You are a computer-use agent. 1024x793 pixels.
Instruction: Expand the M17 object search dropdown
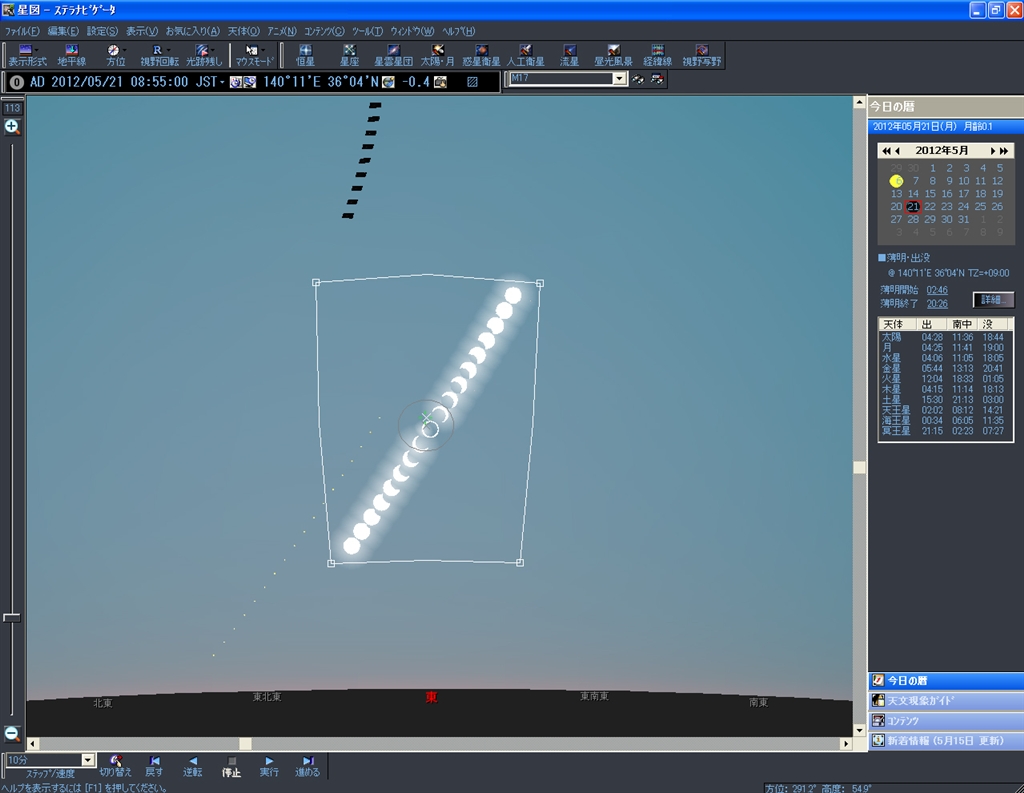(x=619, y=79)
